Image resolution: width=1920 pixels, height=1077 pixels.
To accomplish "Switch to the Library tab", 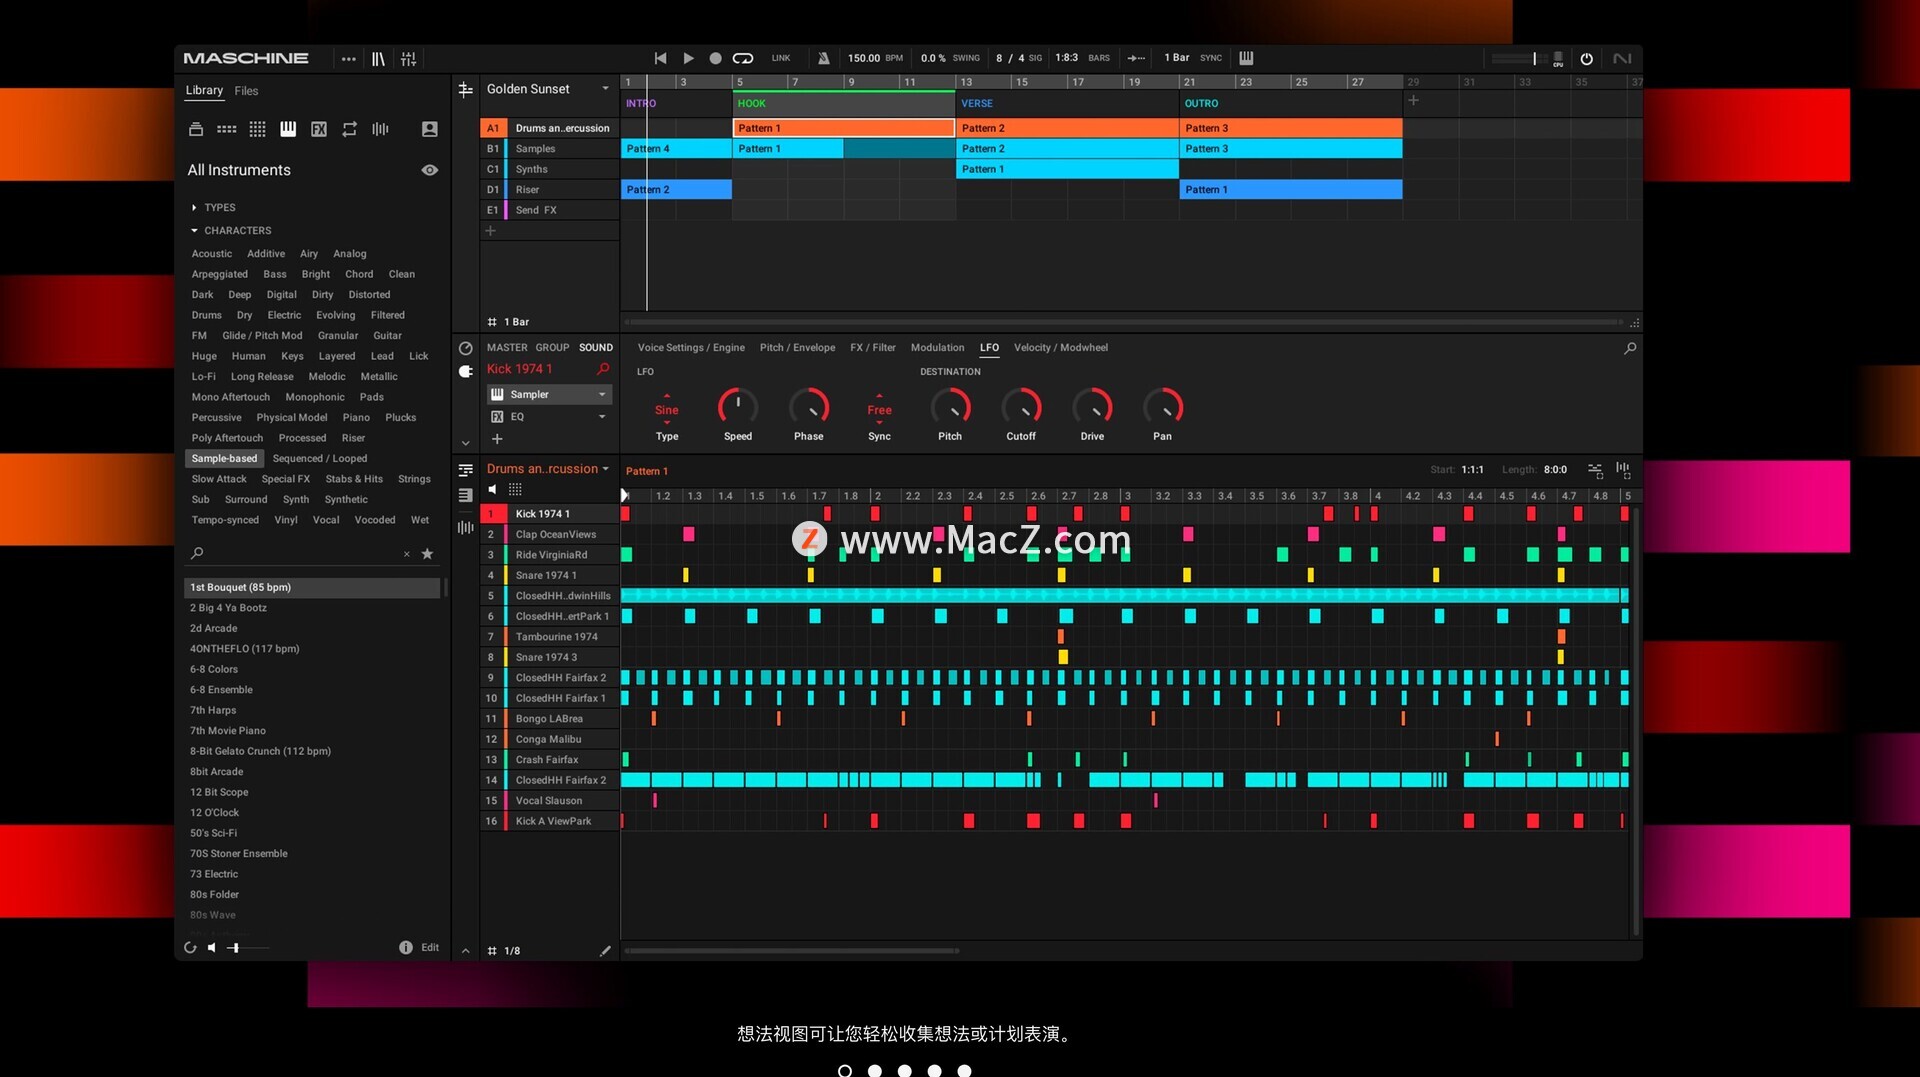I will click(204, 90).
